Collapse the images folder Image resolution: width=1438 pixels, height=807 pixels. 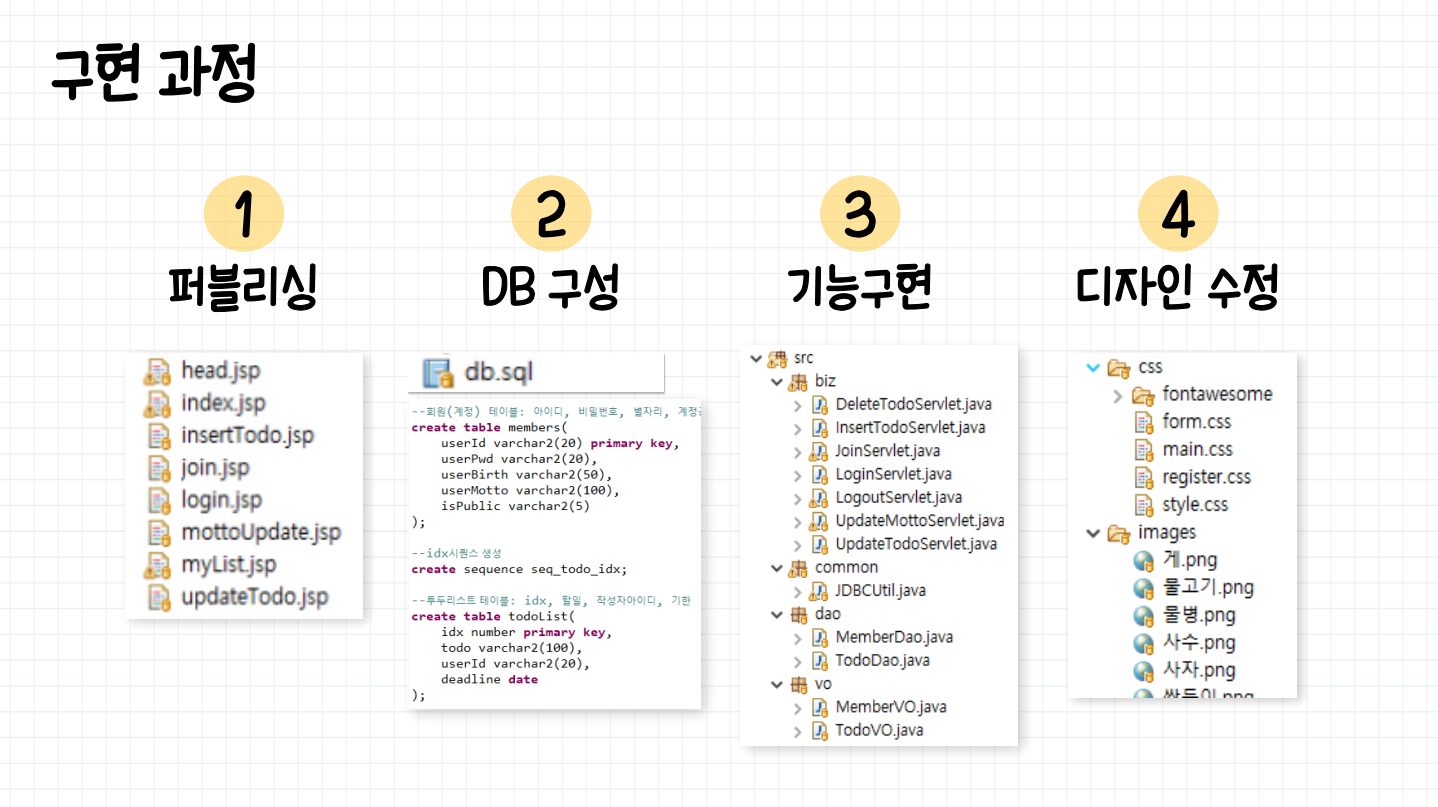click(x=1093, y=533)
